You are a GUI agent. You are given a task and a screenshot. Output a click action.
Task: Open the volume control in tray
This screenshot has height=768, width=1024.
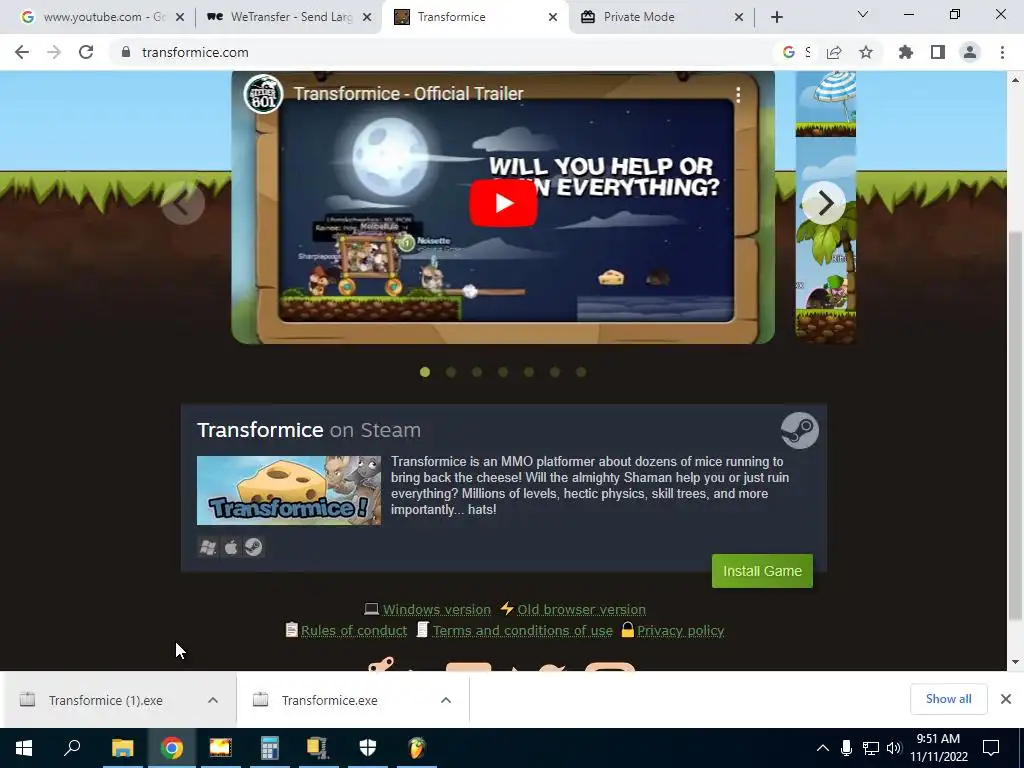pyautogui.click(x=894, y=748)
